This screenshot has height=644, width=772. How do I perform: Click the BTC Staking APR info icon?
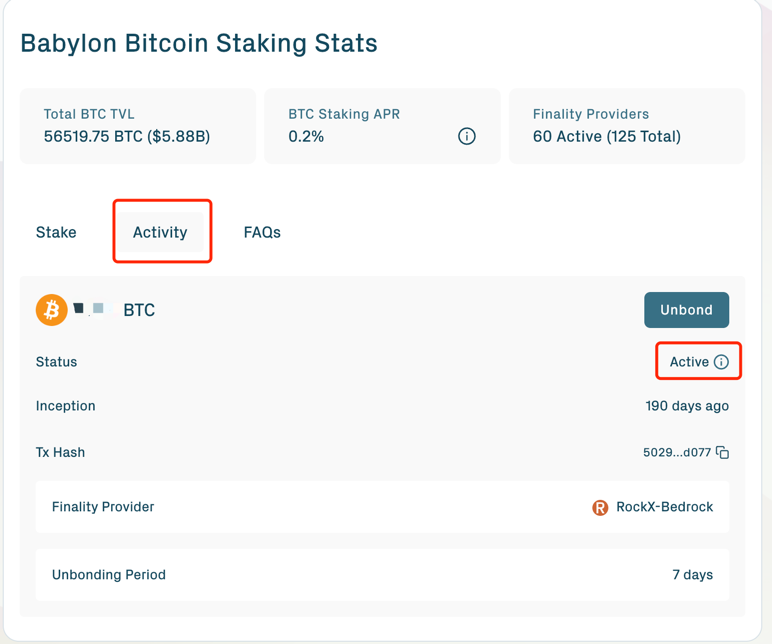point(466,136)
